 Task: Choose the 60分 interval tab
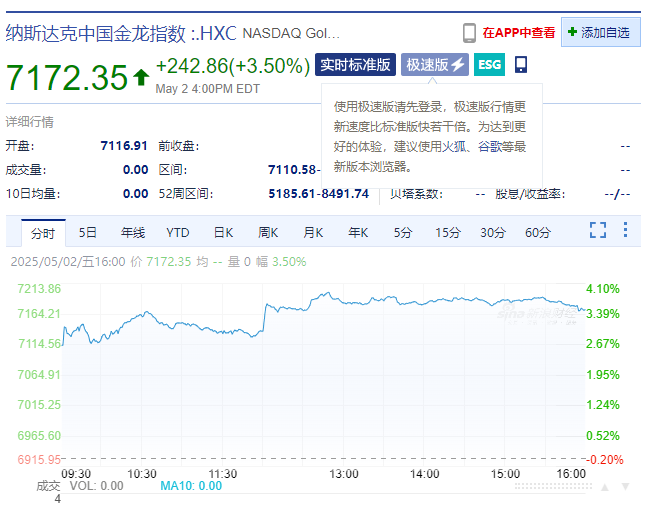(x=537, y=233)
